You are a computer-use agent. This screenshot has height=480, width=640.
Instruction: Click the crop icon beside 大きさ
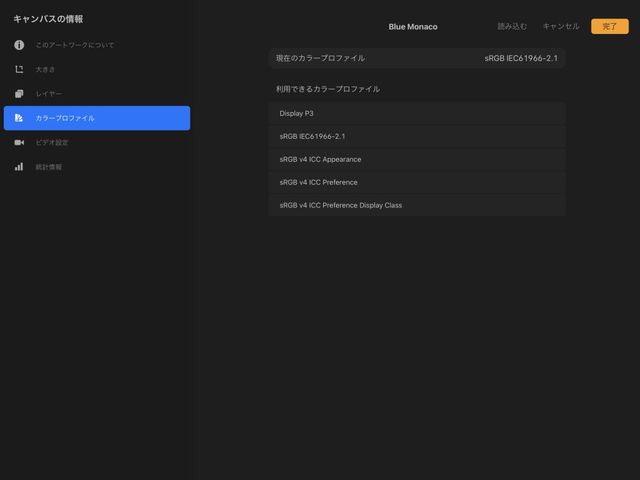coord(19,69)
